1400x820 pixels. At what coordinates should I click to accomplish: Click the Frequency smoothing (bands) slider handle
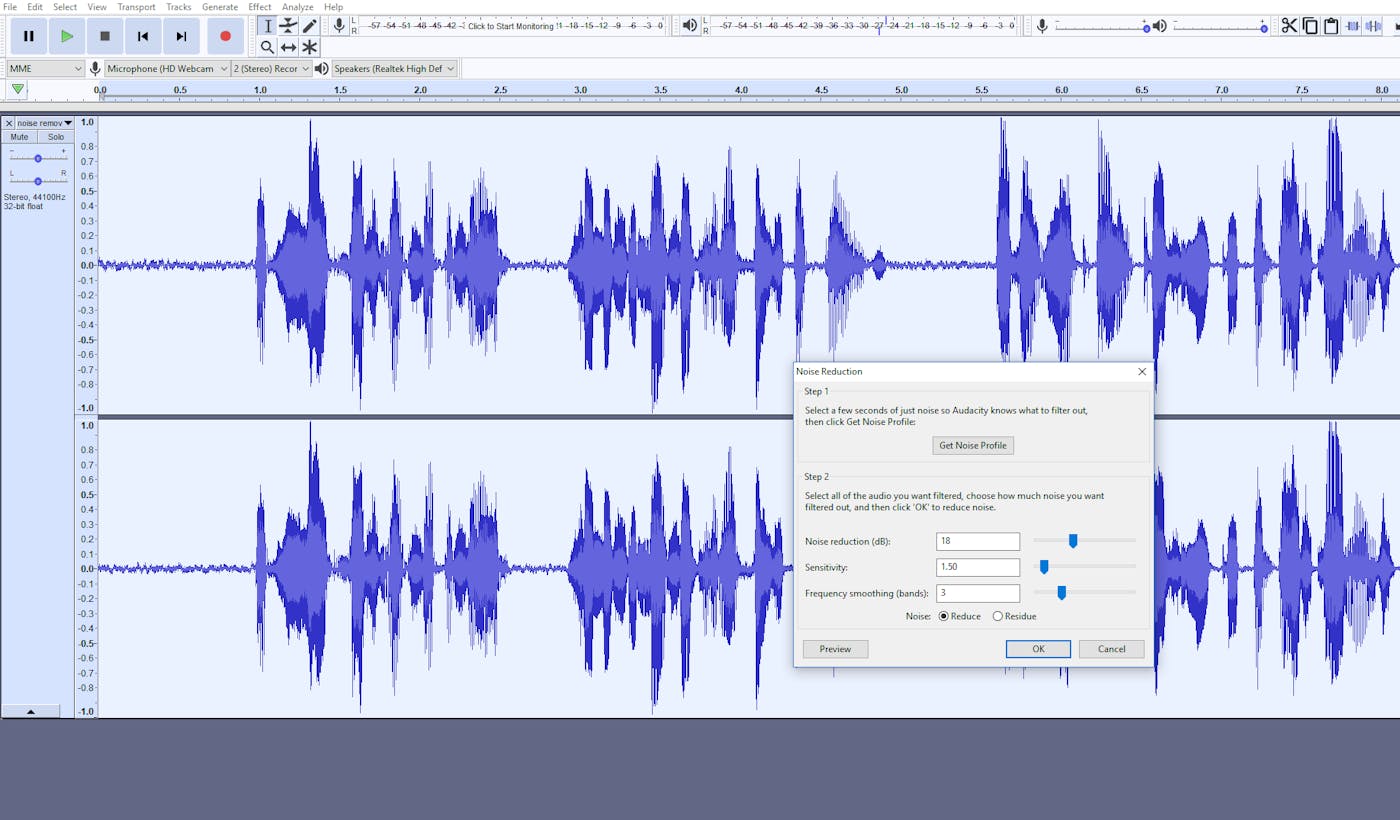coord(1062,593)
